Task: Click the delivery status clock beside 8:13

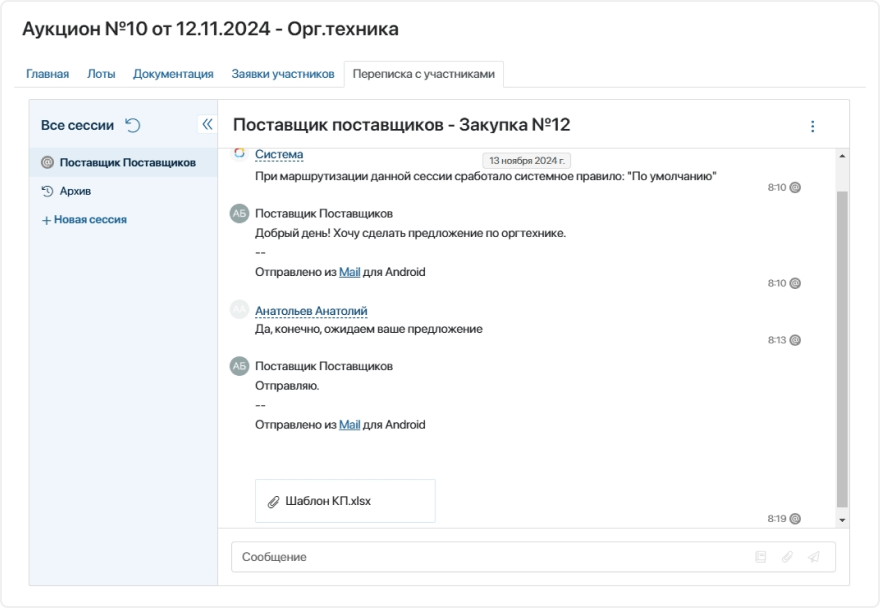Action: pyautogui.click(x=793, y=338)
